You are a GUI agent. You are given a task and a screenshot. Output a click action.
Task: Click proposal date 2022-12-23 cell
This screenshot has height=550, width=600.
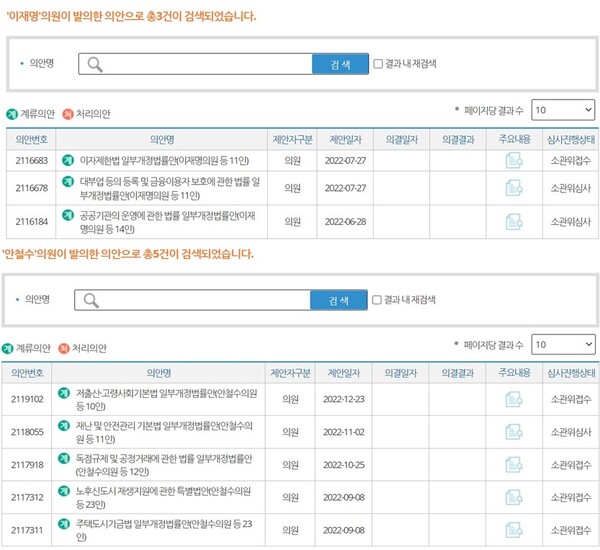click(344, 400)
